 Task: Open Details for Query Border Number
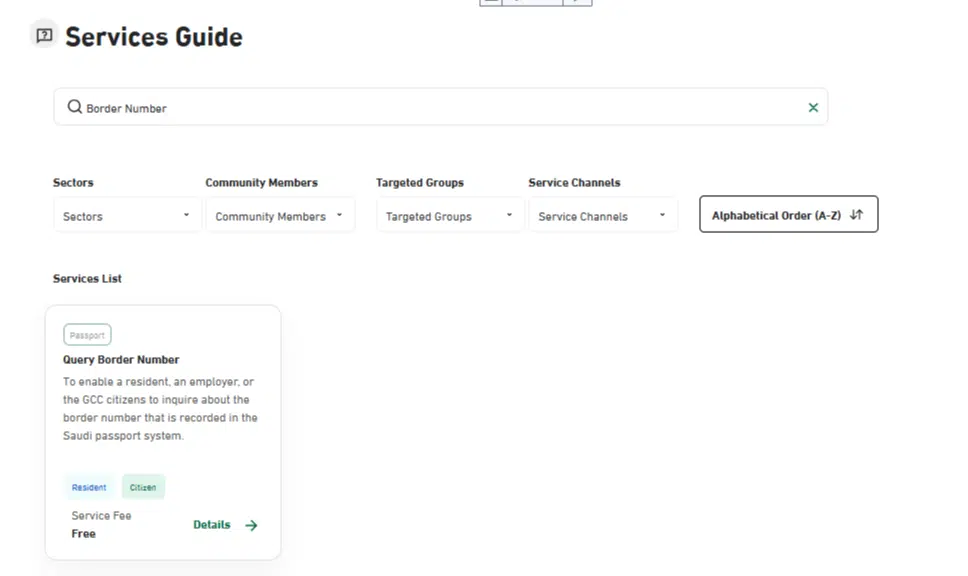pos(213,524)
